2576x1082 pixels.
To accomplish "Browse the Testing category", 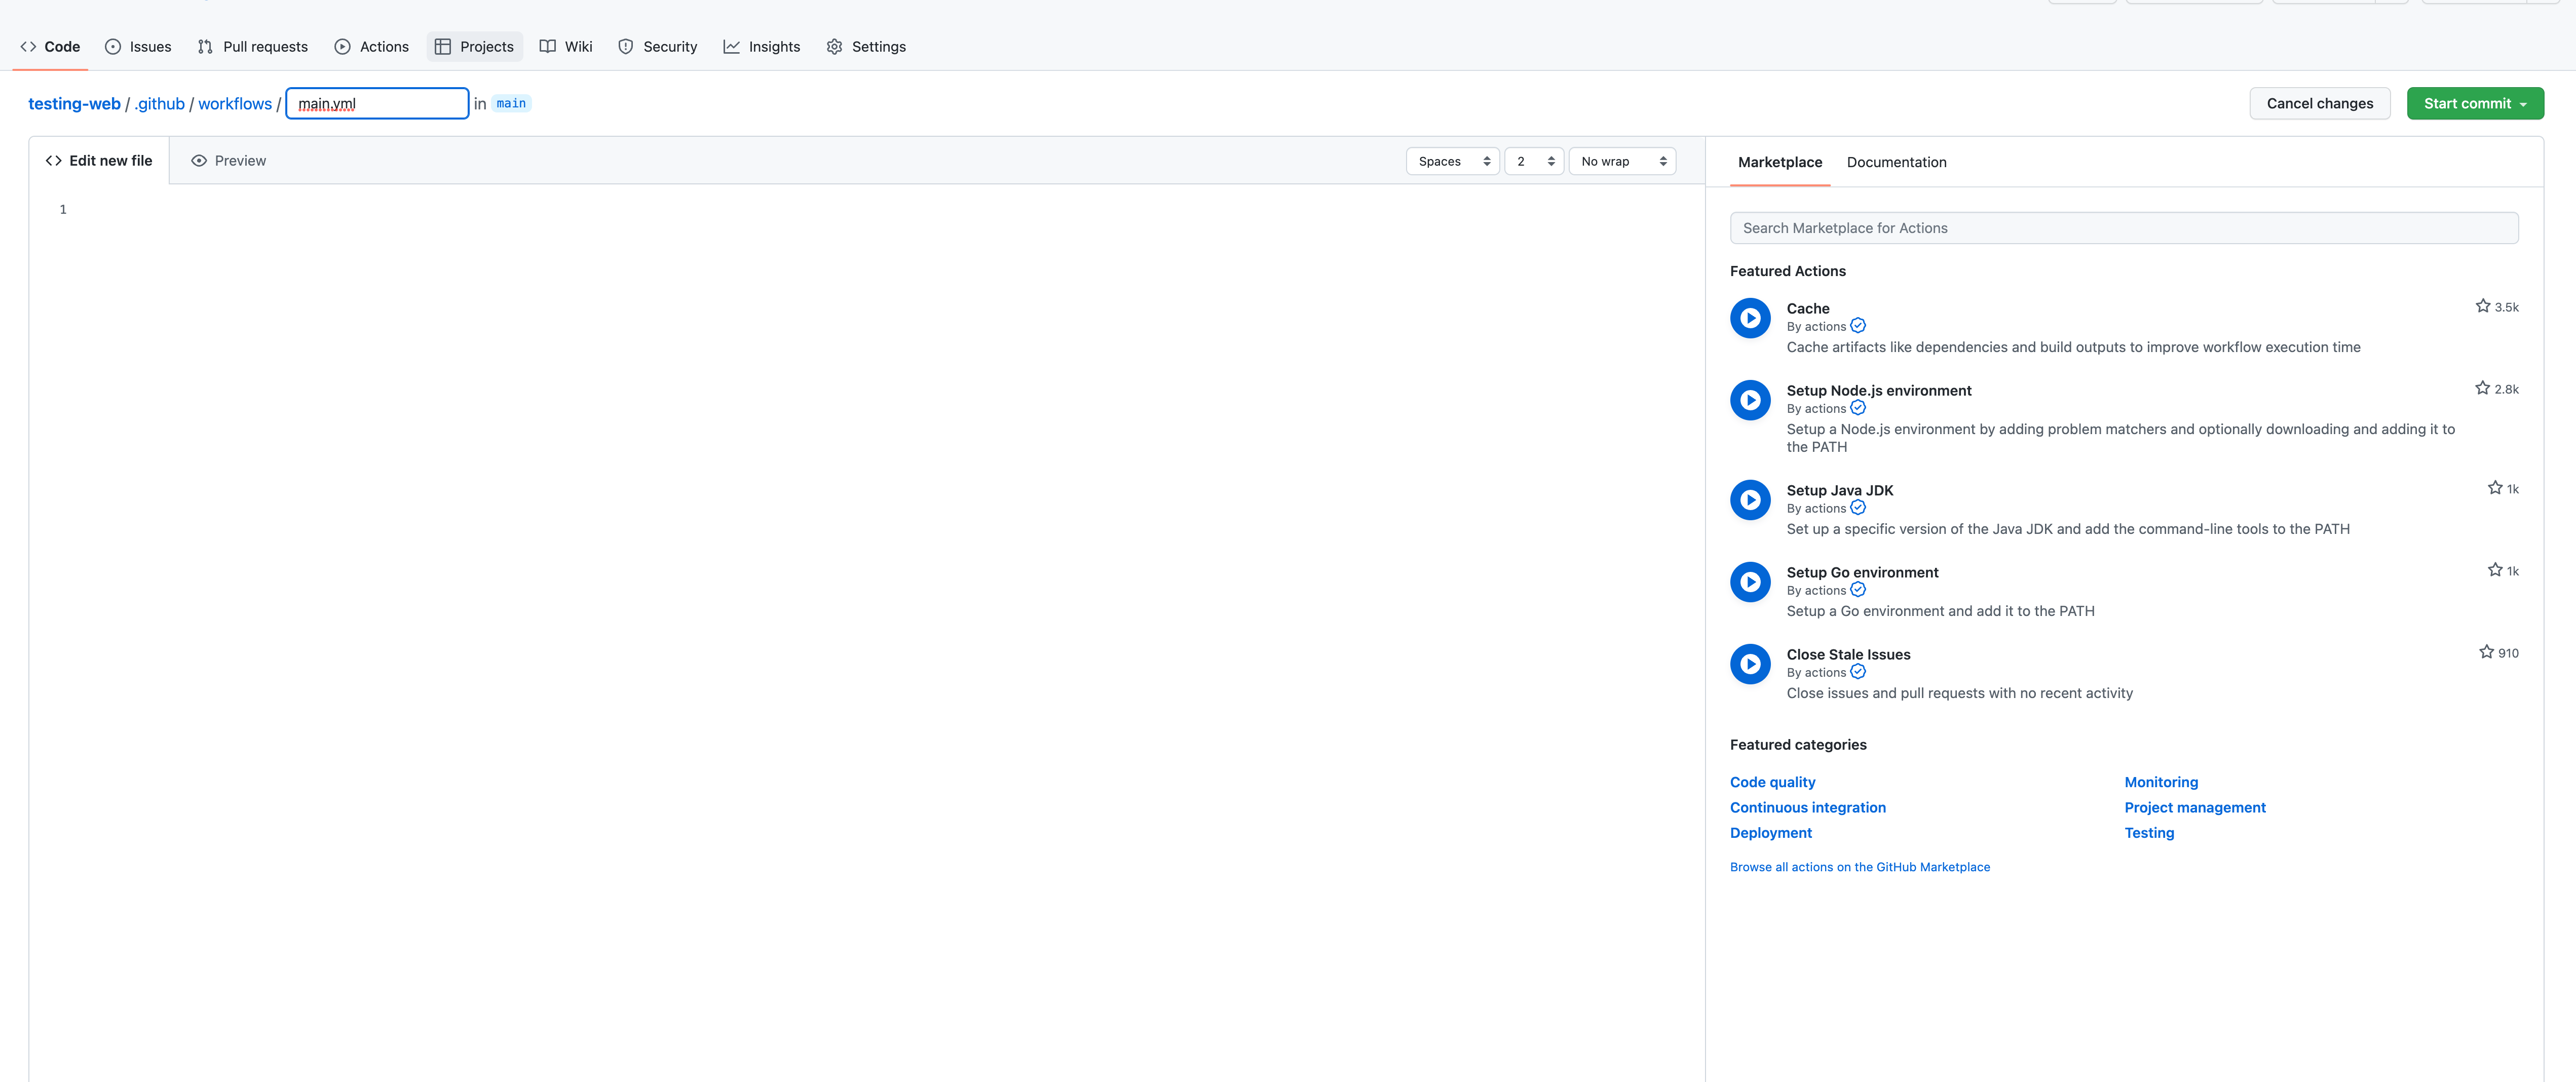I will [x=2149, y=832].
